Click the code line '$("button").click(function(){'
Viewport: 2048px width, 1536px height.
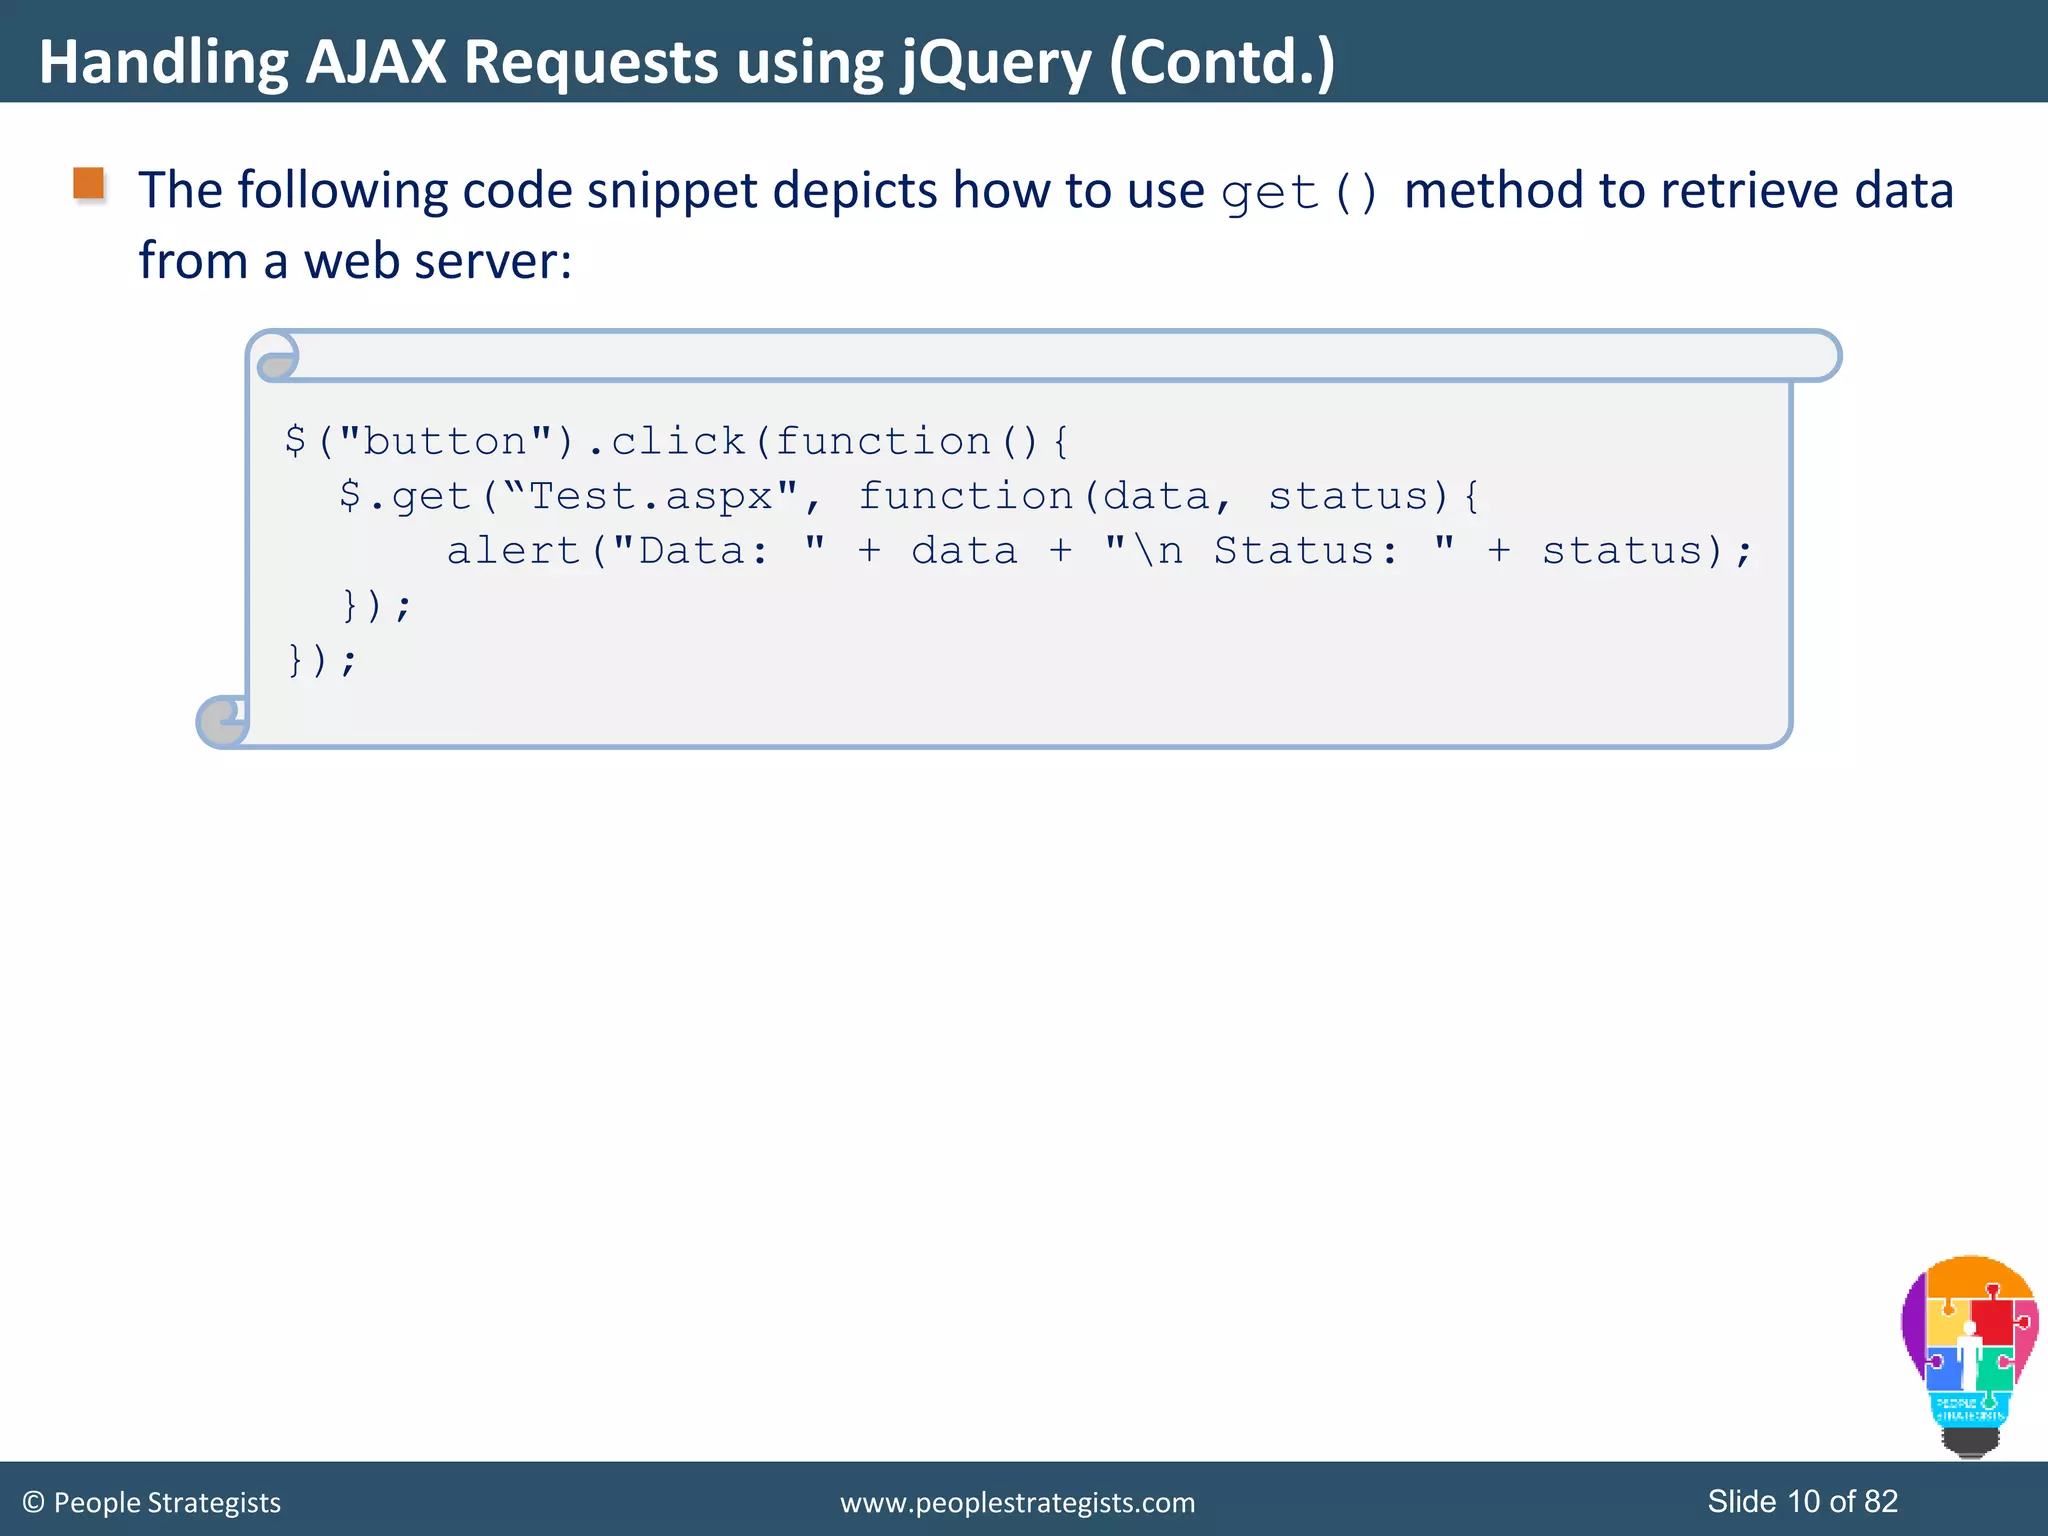click(677, 441)
